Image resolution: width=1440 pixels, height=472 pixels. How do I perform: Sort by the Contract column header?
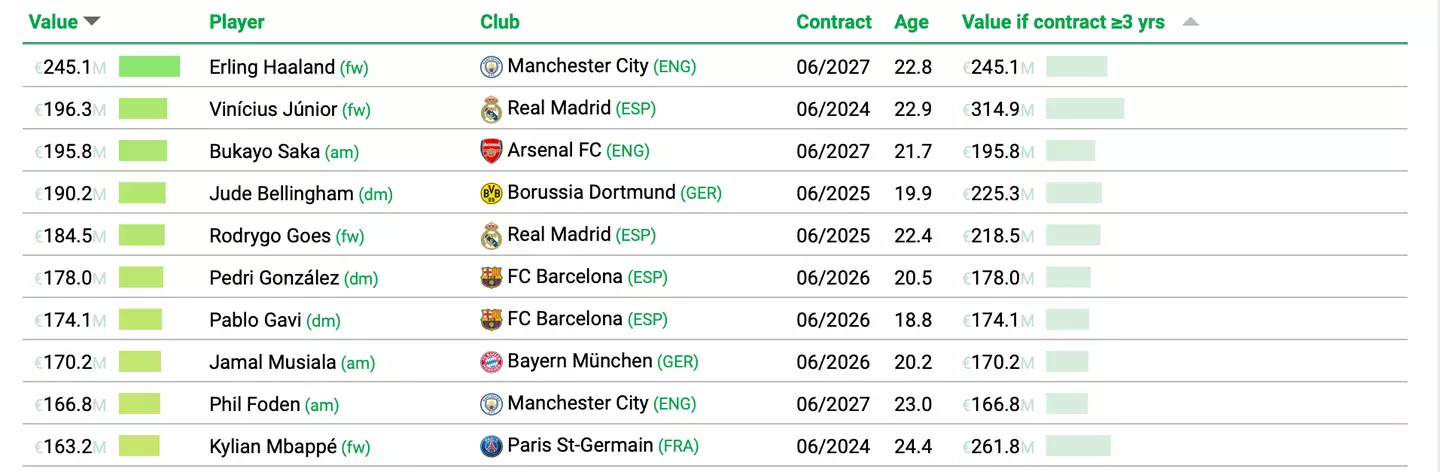[834, 22]
